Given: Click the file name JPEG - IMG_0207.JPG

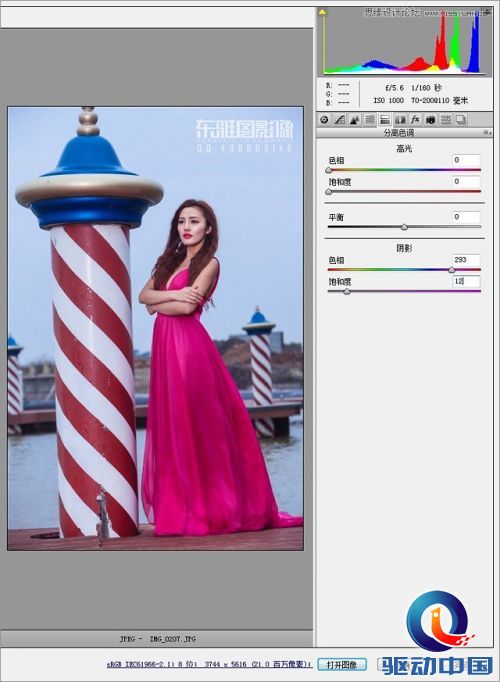Looking at the screenshot, I should pos(158,639).
